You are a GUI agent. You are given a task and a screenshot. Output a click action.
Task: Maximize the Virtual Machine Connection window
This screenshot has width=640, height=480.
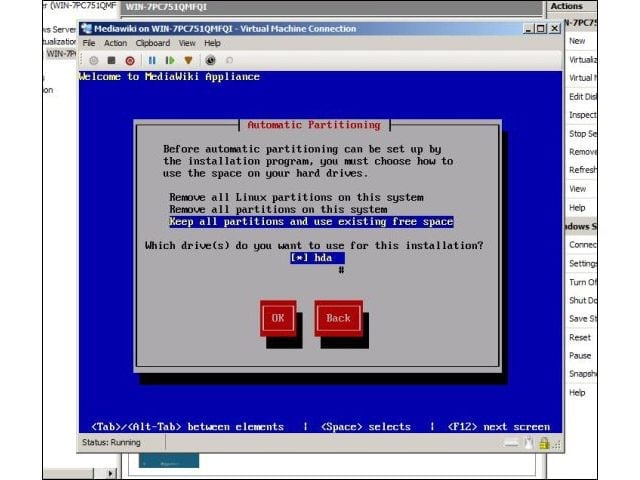[x=541, y=29]
